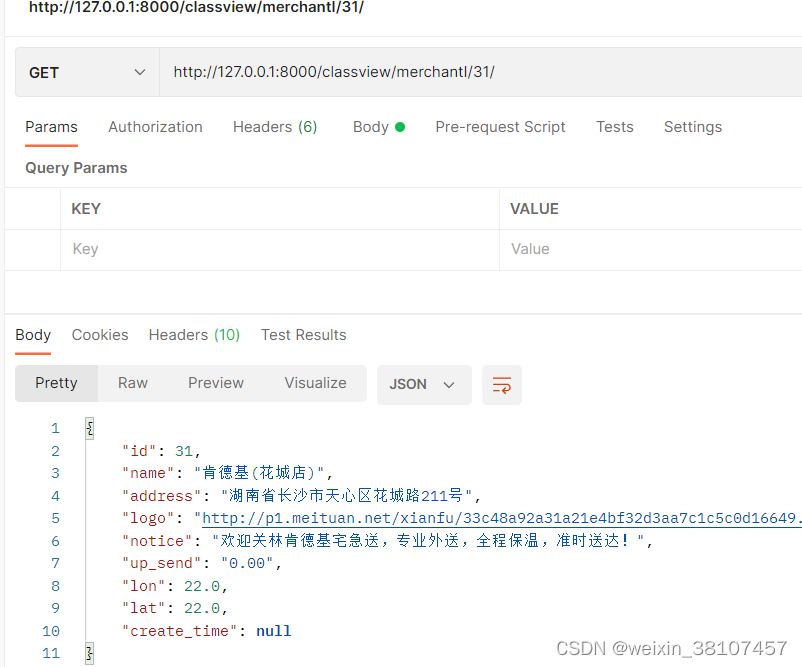Select the Pretty response formatting

click(x=56, y=383)
